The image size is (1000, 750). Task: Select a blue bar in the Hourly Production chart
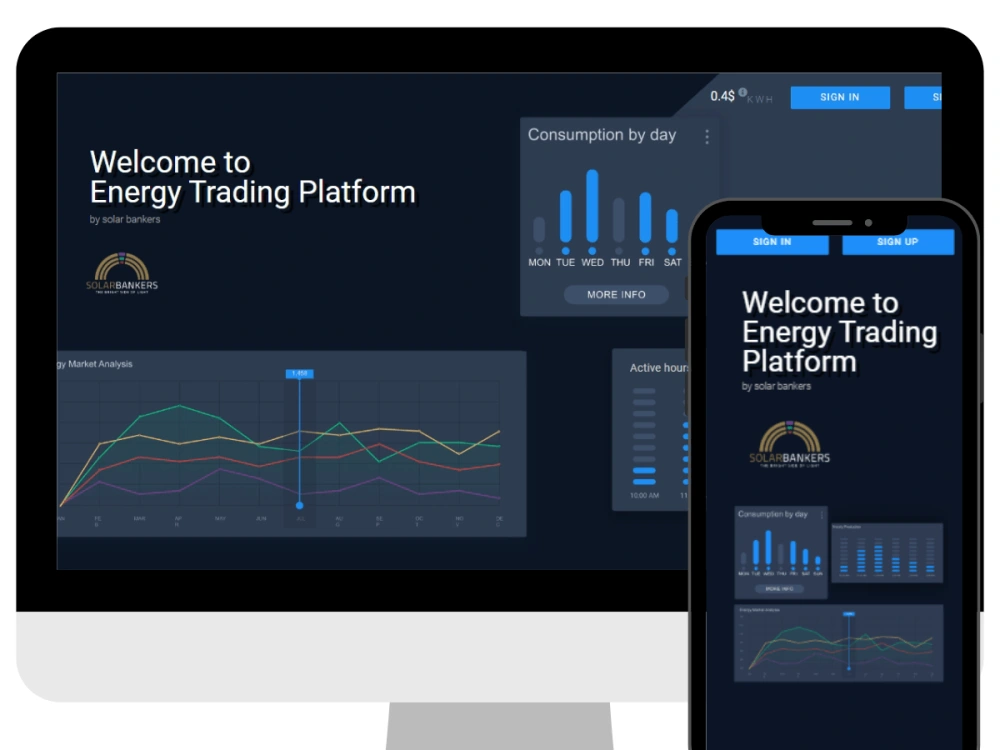coord(880,555)
